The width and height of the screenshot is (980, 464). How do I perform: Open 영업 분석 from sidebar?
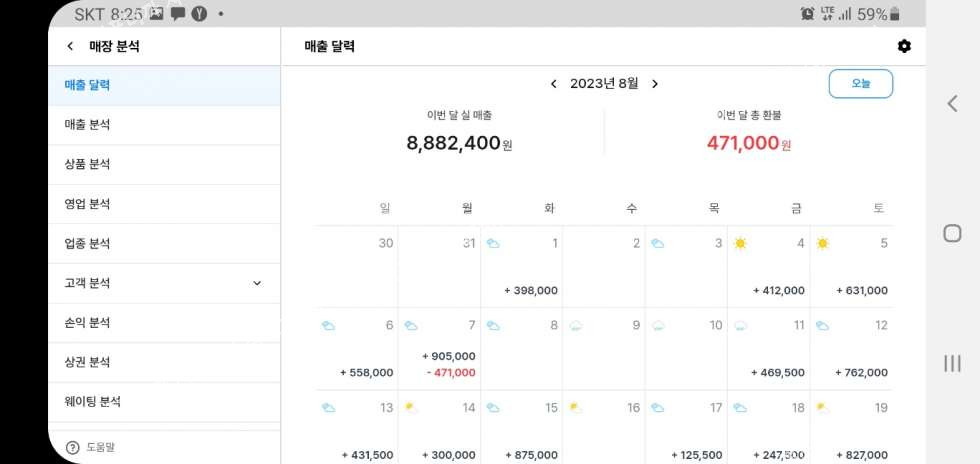click(x=87, y=204)
